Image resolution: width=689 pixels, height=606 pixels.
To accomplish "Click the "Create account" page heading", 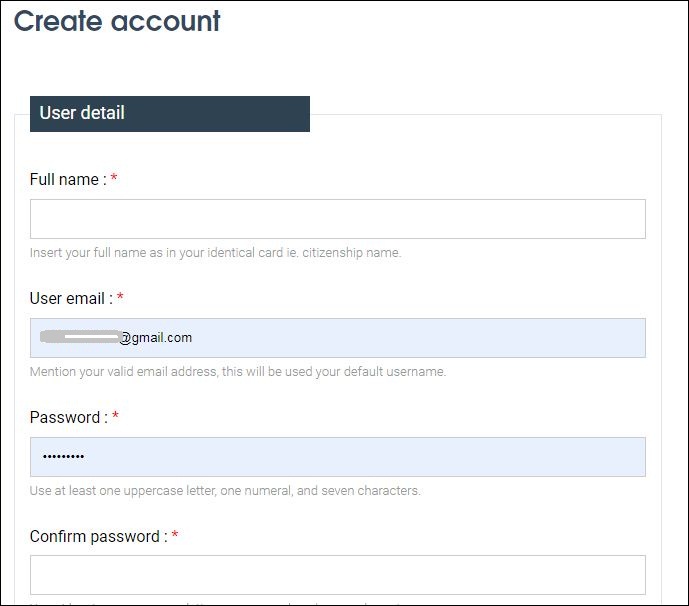I will (117, 21).
